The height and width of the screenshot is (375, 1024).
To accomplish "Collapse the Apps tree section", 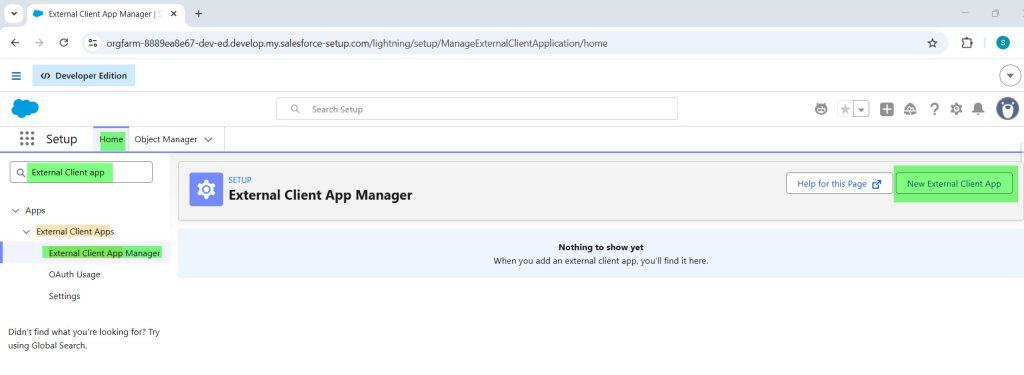I will click(x=16, y=210).
